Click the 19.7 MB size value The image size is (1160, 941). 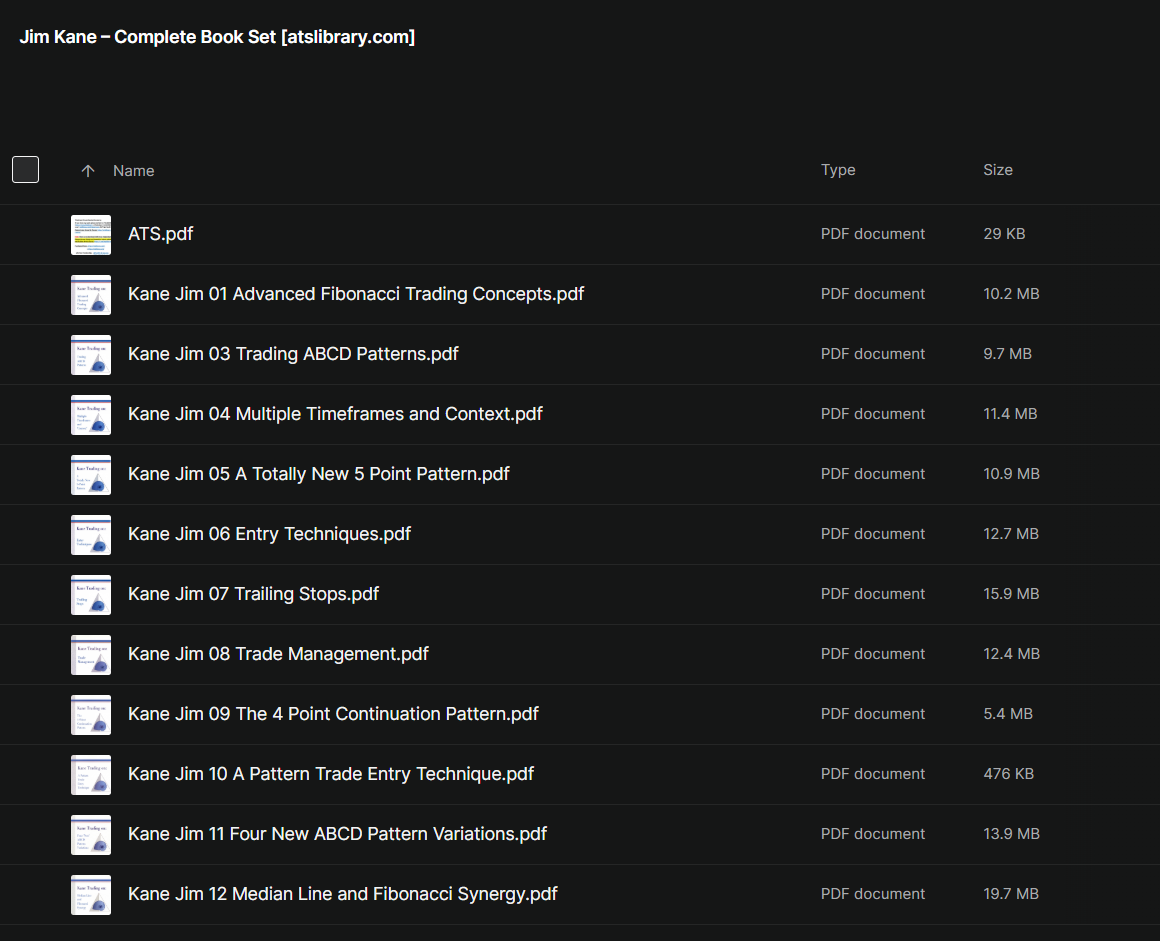point(1011,893)
